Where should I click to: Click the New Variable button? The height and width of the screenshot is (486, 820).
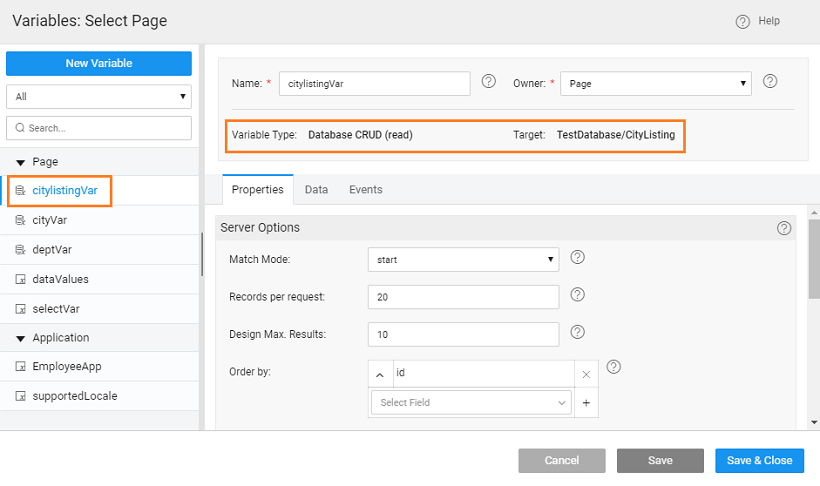(x=99, y=63)
